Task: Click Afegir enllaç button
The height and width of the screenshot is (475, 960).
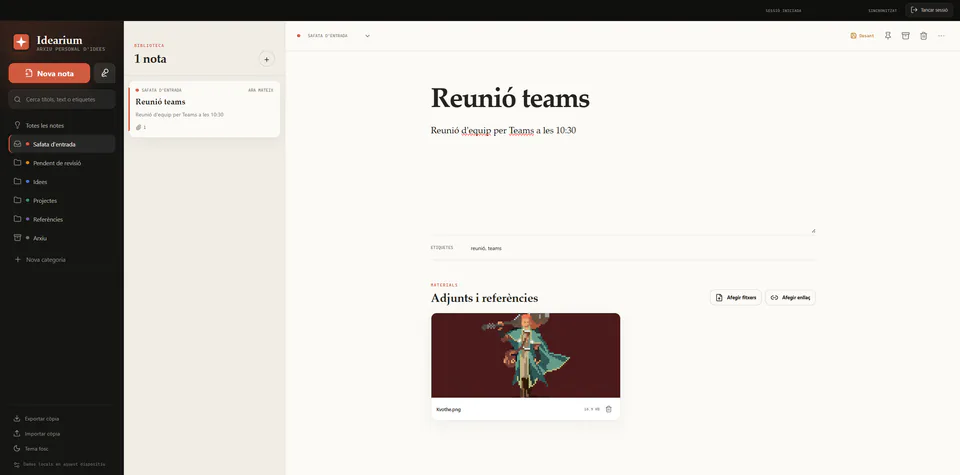Action: coord(790,297)
